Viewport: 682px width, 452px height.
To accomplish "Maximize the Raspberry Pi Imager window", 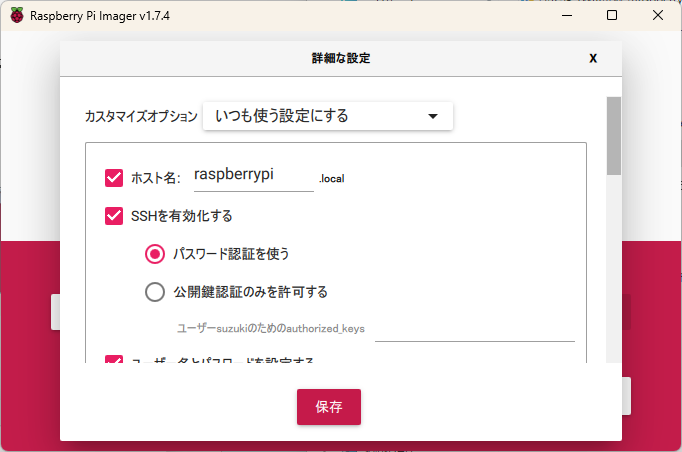I will [612, 16].
